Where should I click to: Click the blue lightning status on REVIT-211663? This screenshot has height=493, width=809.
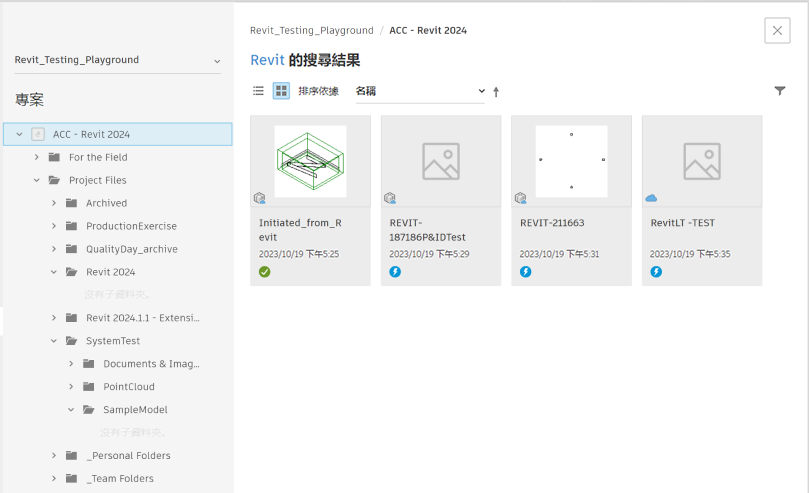coord(526,272)
